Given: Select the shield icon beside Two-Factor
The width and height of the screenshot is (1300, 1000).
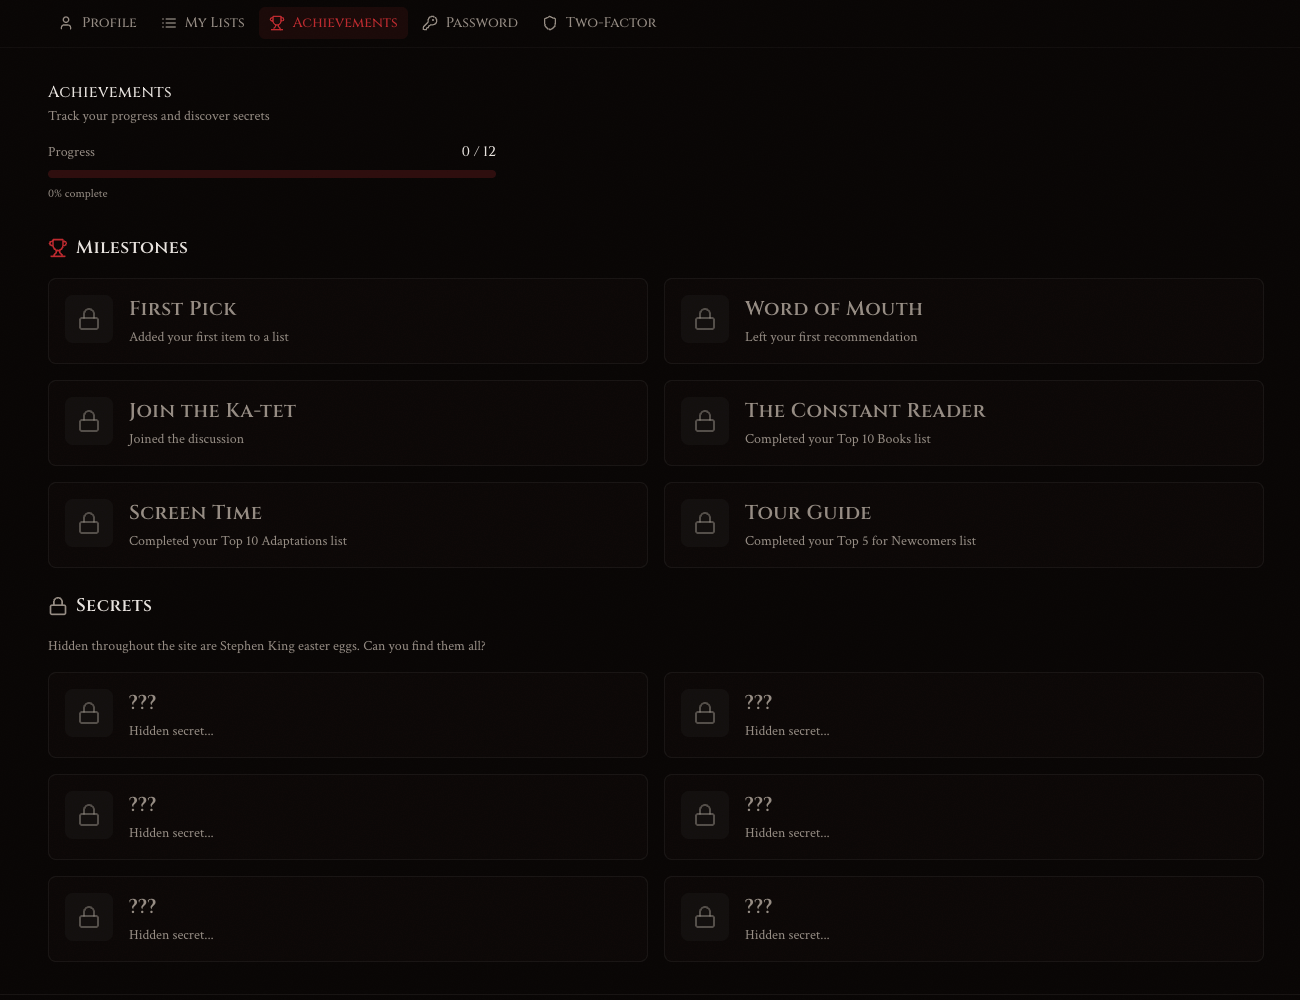Looking at the screenshot, I should click(550, 22).
